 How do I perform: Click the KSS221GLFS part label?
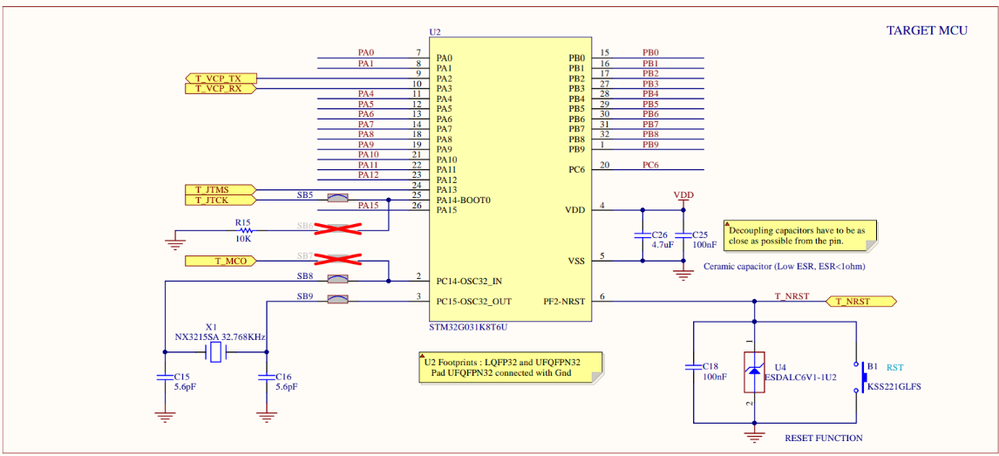[x=895, y=387]
